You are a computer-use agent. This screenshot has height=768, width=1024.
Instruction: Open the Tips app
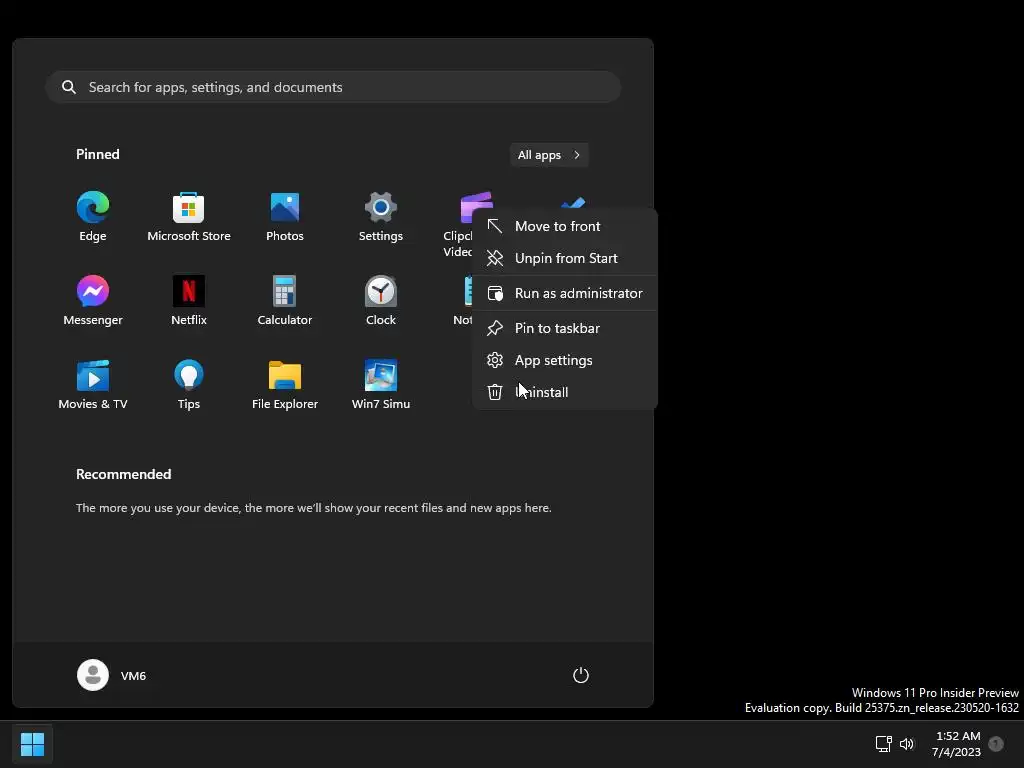189,385
